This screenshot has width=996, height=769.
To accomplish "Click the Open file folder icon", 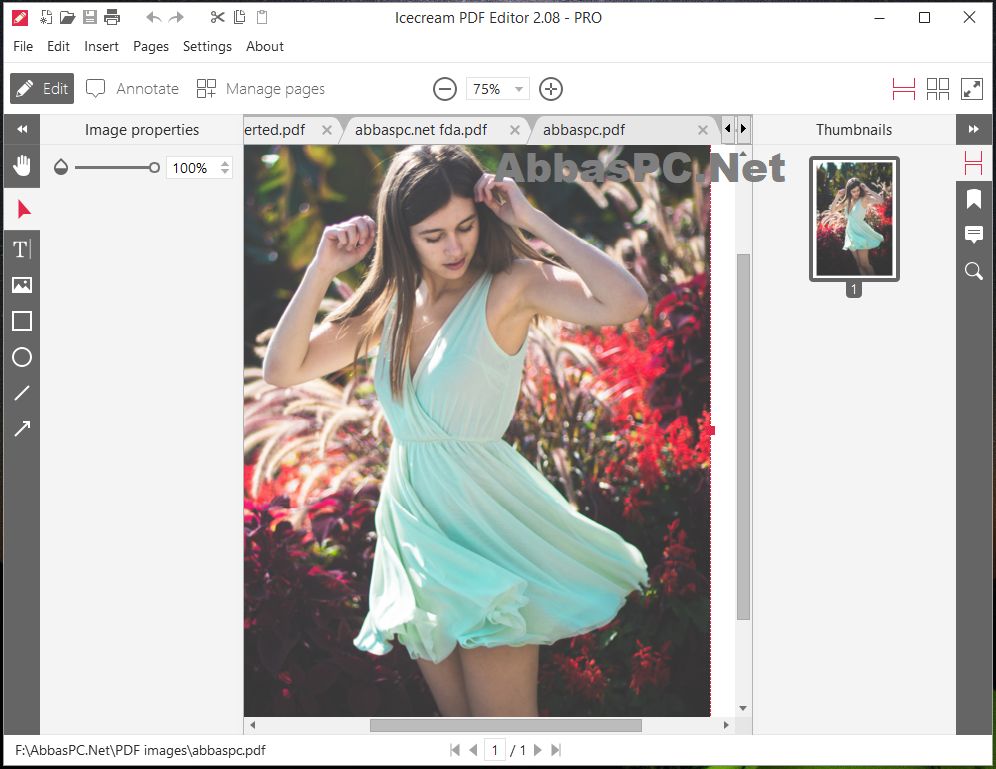I will click(67, 17).
